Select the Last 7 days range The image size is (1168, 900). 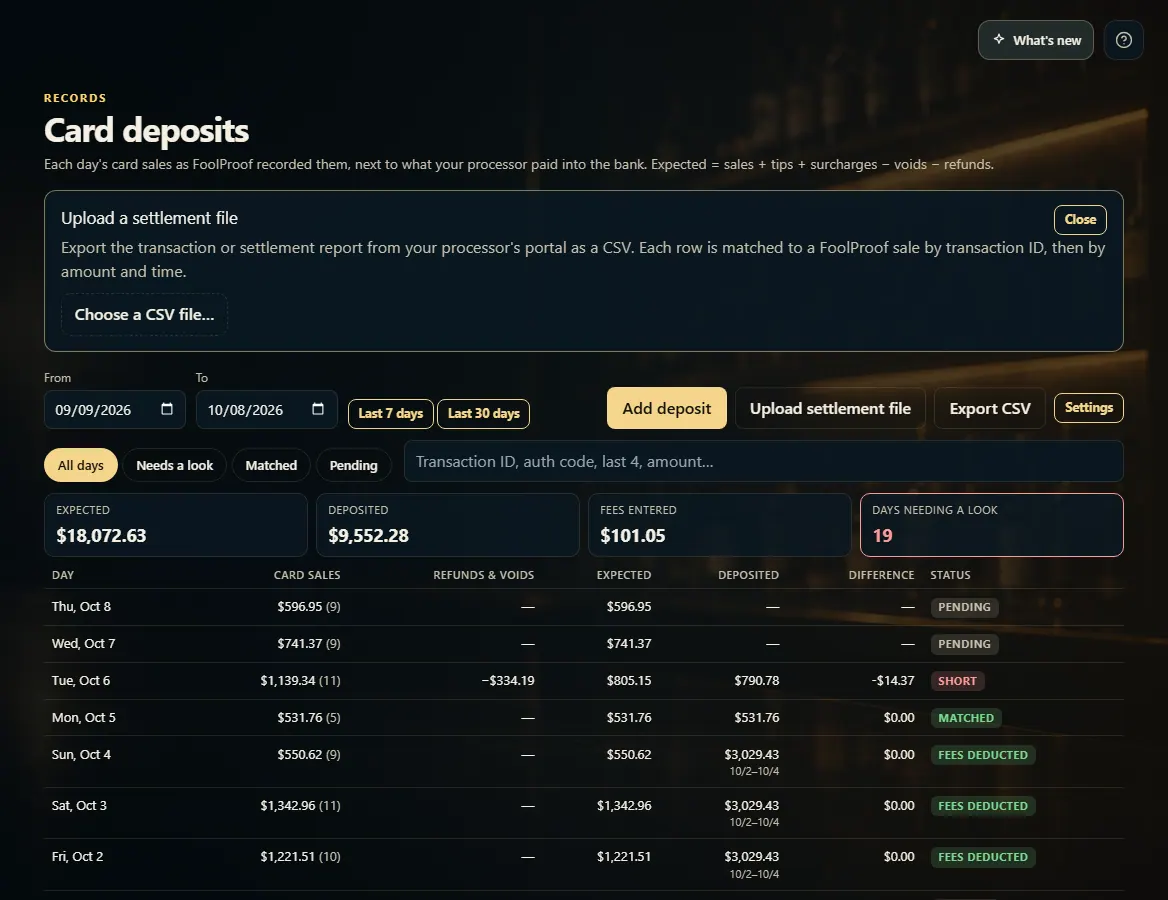pos(390,413)
